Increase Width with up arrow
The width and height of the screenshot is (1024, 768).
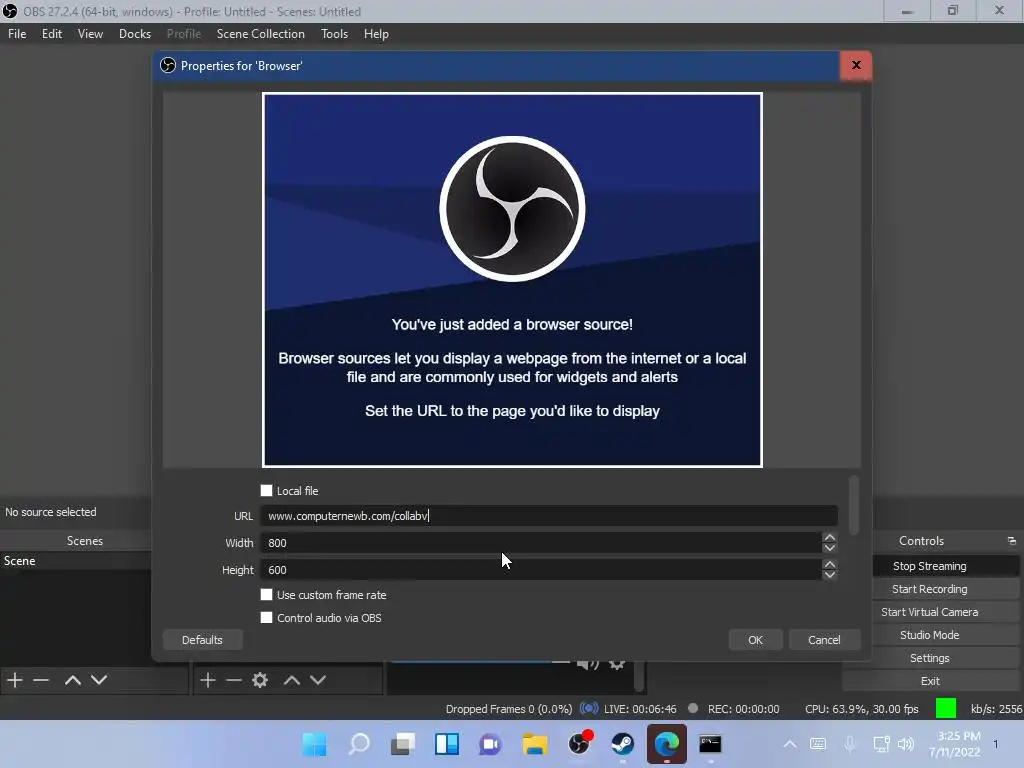click(829, 538)
